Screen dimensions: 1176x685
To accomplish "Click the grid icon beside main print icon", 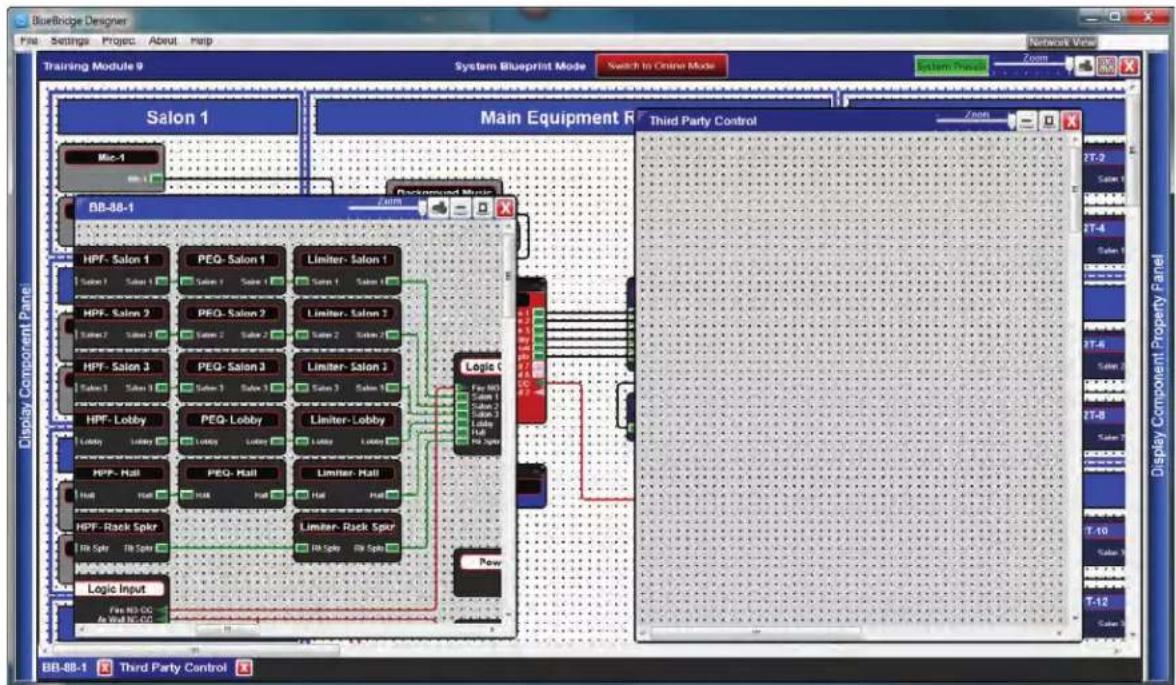I will point(1106,66).
